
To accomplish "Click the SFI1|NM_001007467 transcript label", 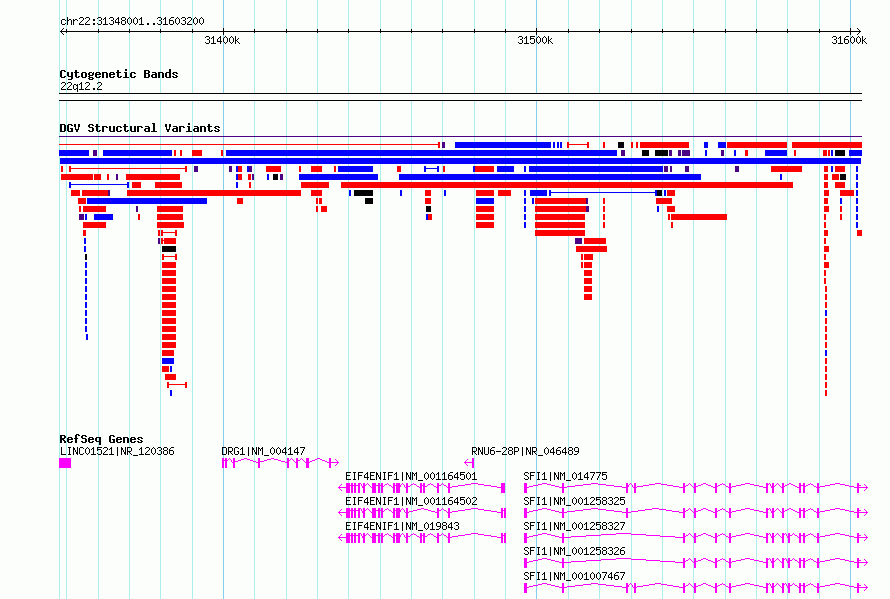I will point(574,576).
